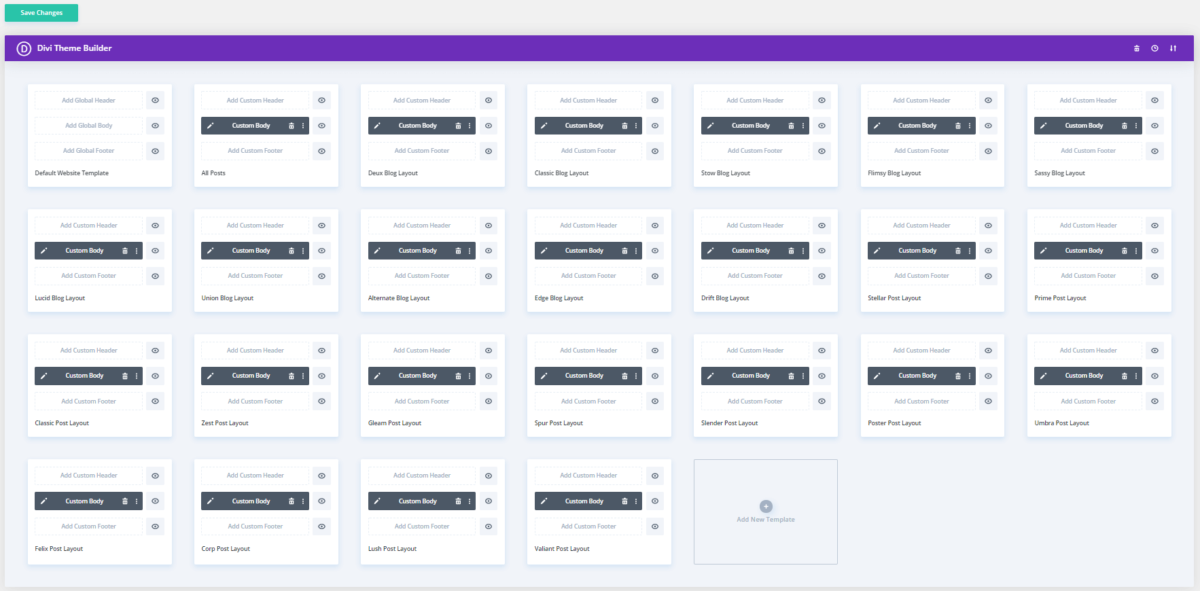Open editing history via clock icon
The image size is (1200, 591).
[x=1154, y=47]
